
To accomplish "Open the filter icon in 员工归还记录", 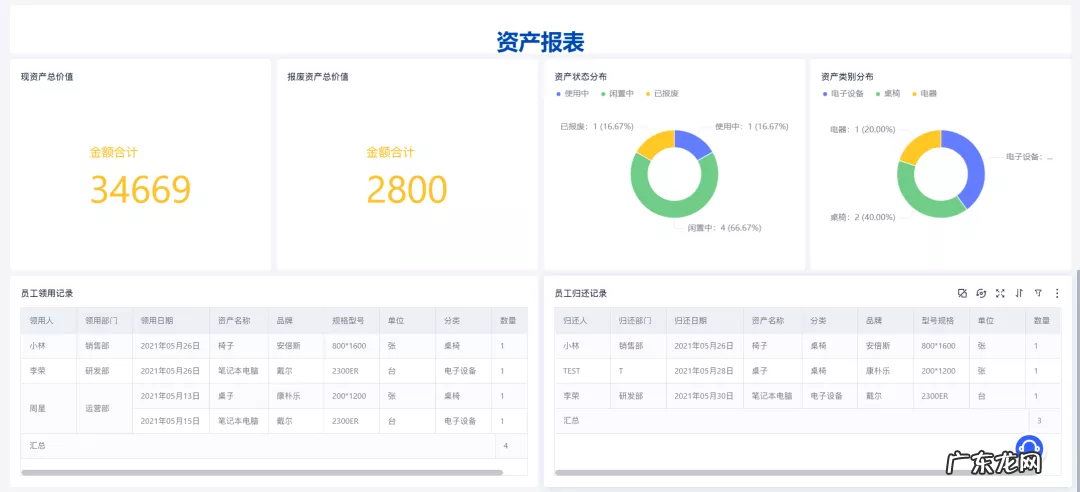I will [1038, 294].
